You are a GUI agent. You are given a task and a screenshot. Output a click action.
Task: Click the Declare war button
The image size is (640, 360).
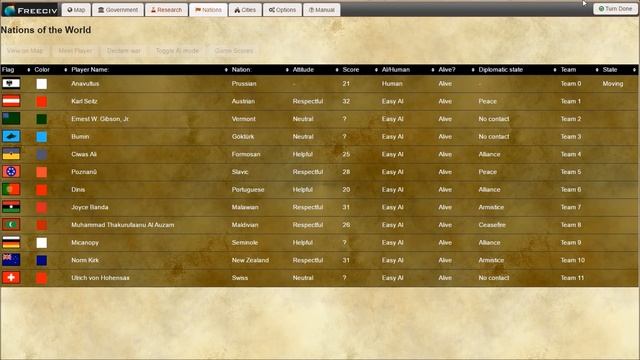point(124,51)
